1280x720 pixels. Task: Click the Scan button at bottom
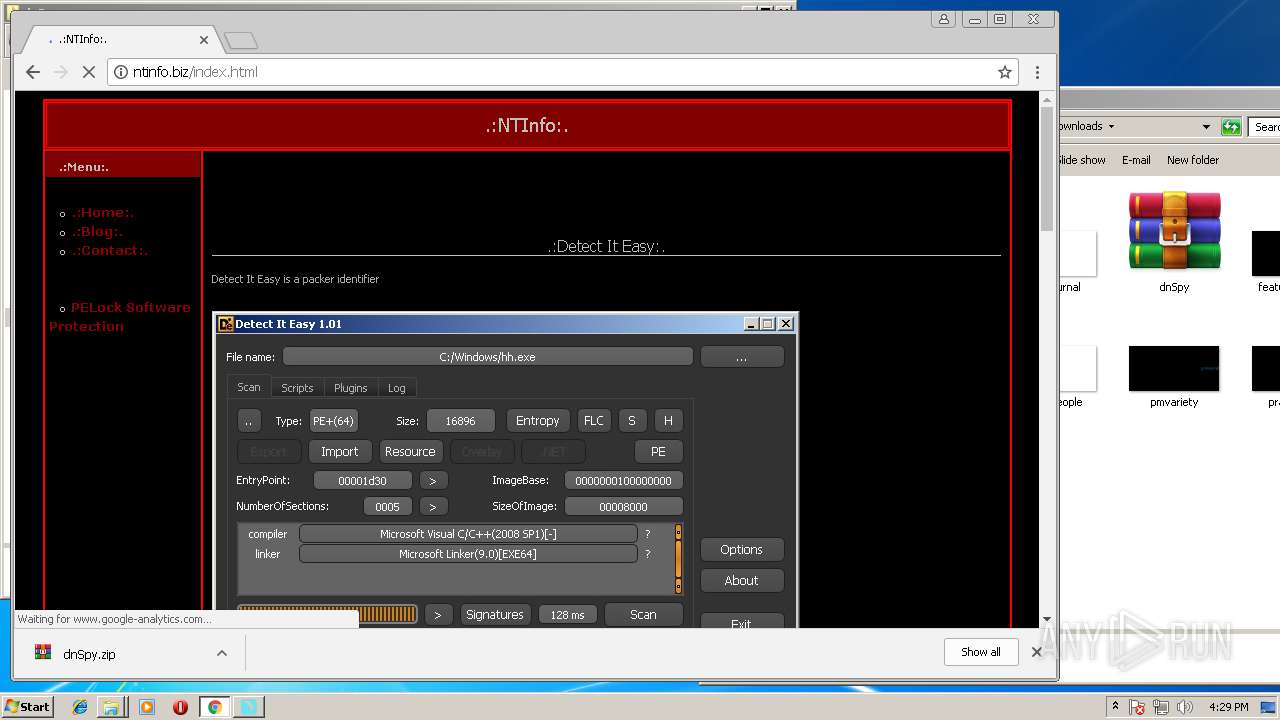pos(643,615)
